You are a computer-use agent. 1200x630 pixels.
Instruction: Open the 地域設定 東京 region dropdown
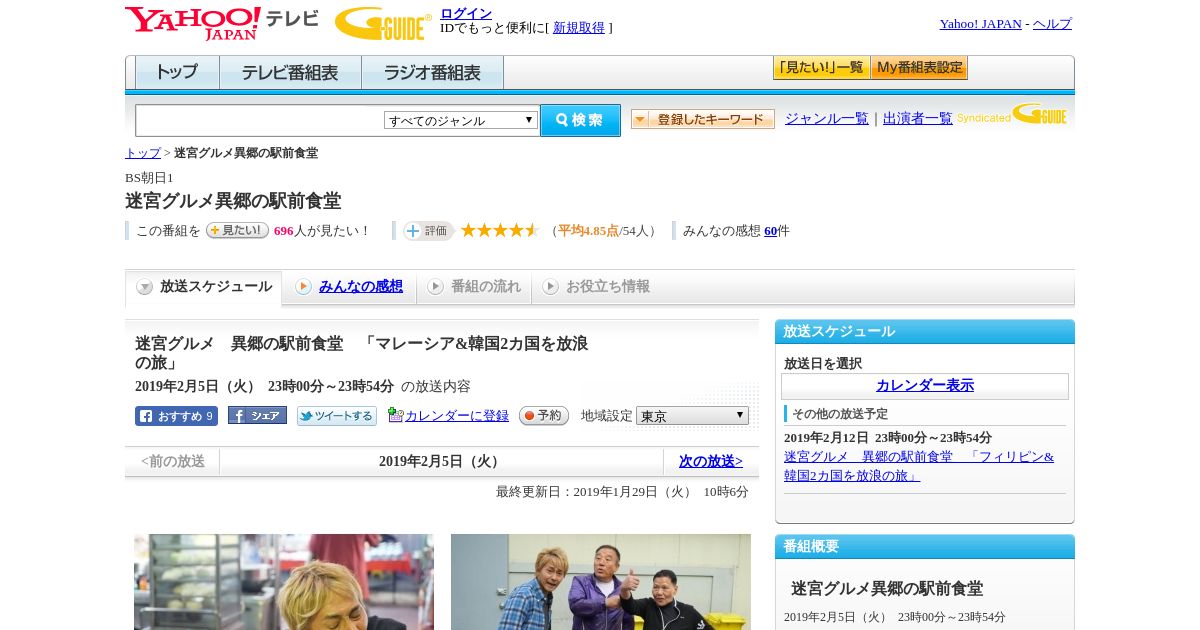tap(692, 415)
